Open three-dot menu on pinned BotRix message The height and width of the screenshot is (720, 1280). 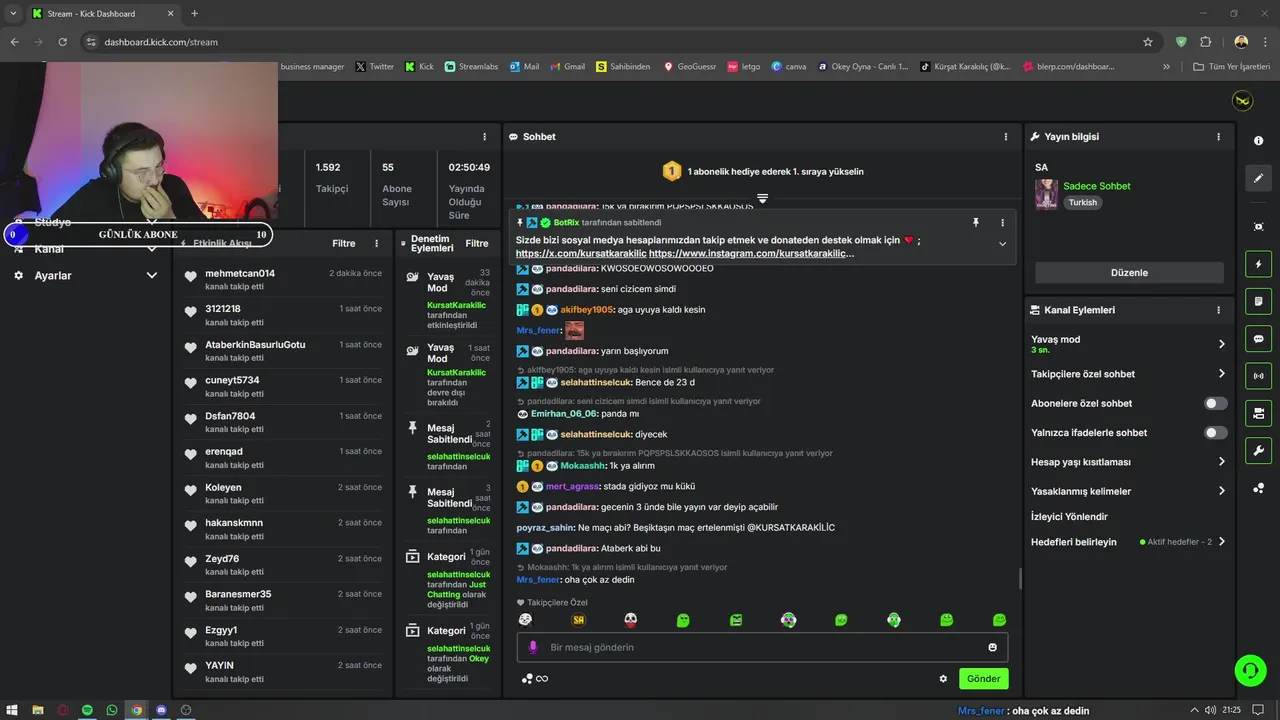point(1002,223)
